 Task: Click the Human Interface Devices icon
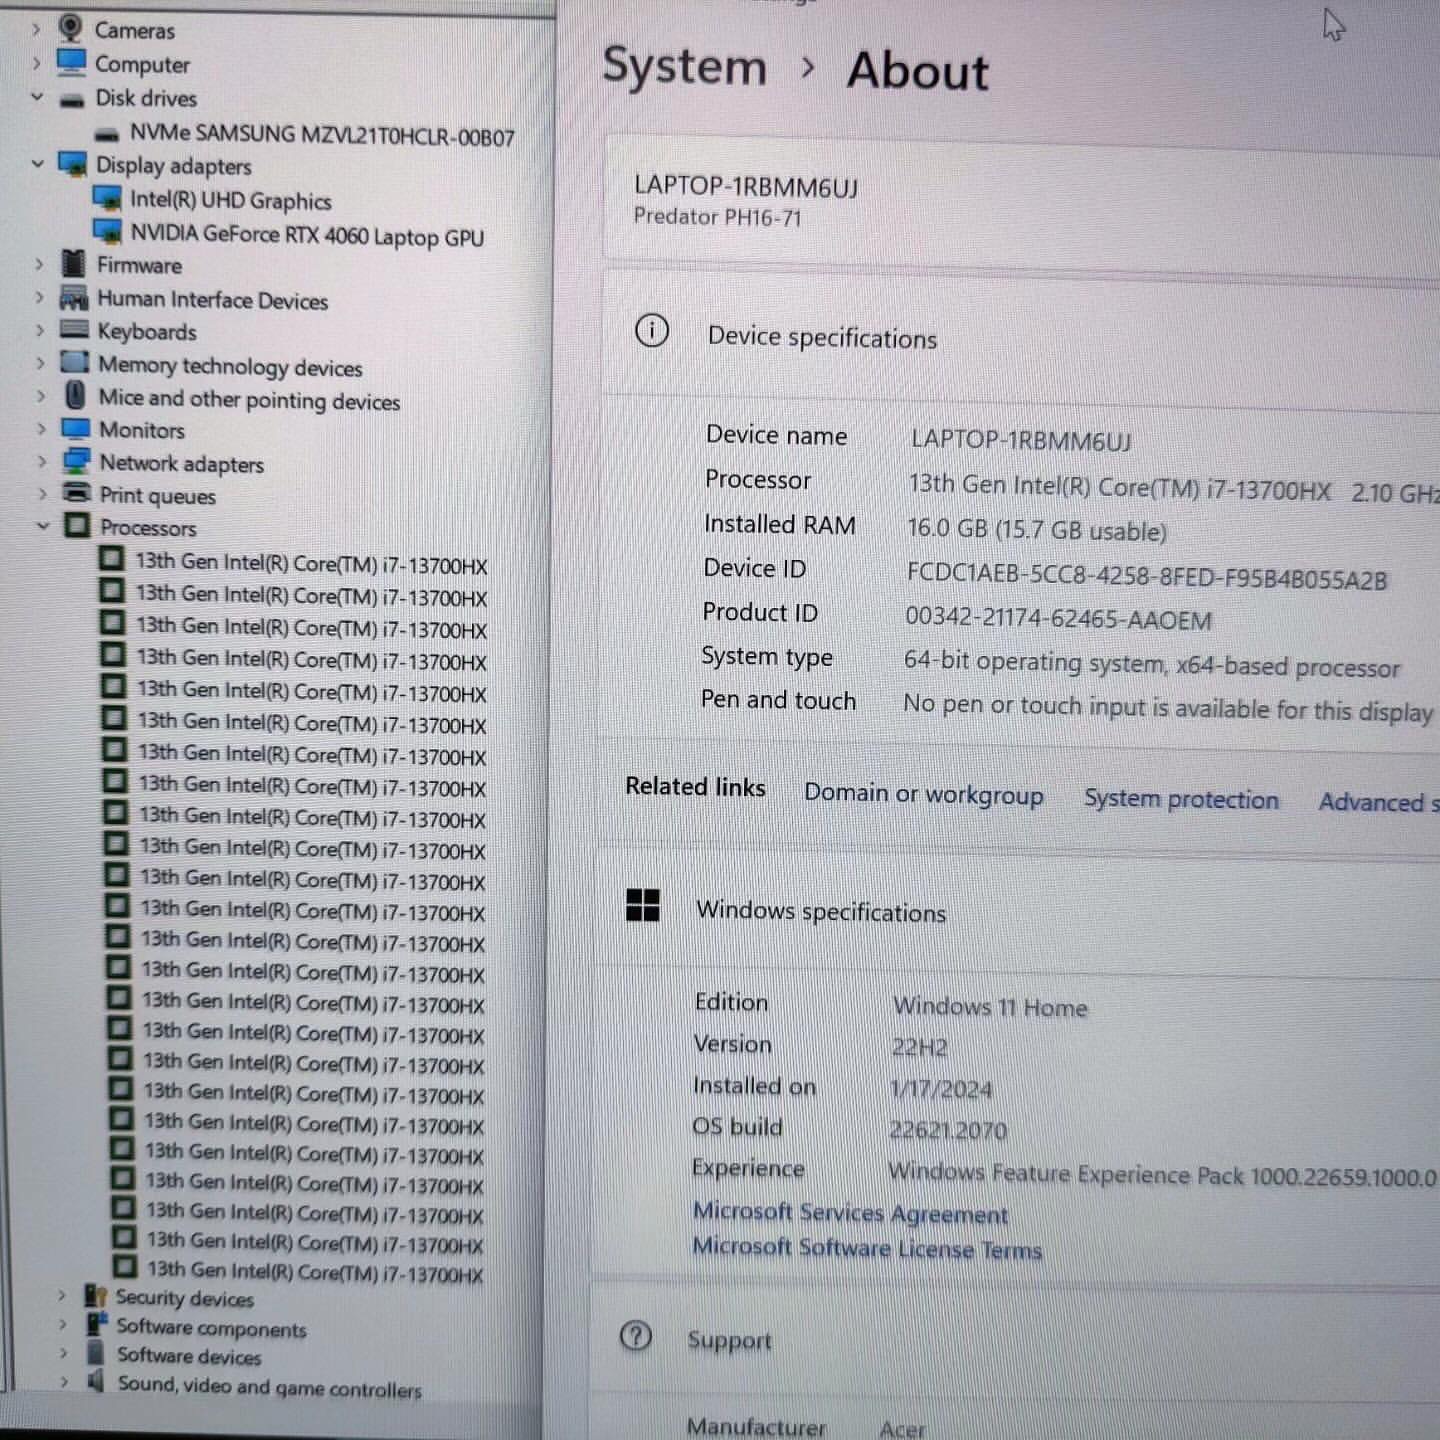click(x=74, y=298)
